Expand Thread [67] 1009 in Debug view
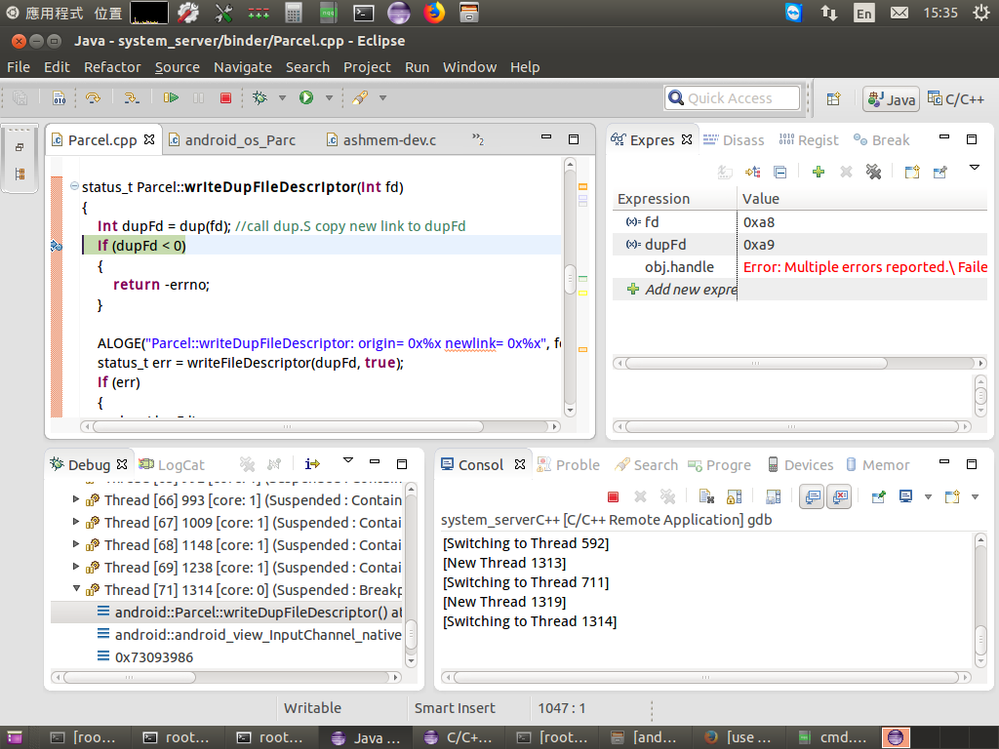Viewport: 999px width, 749px height. (x=76, y=522)
